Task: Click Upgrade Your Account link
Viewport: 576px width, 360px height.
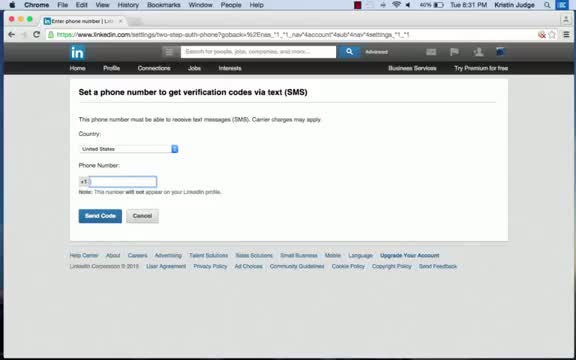Action: click(x=410, y=255)
